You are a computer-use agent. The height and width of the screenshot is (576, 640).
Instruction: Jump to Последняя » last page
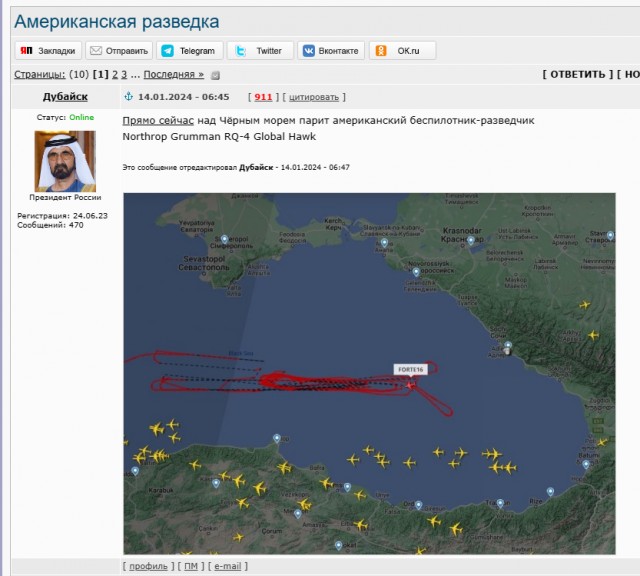[173, 74]
